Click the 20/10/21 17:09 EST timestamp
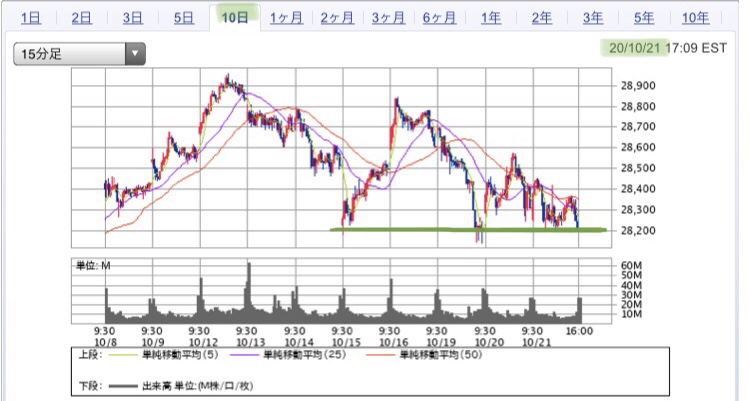Viewport: 749px width, 401px height. 668,48
